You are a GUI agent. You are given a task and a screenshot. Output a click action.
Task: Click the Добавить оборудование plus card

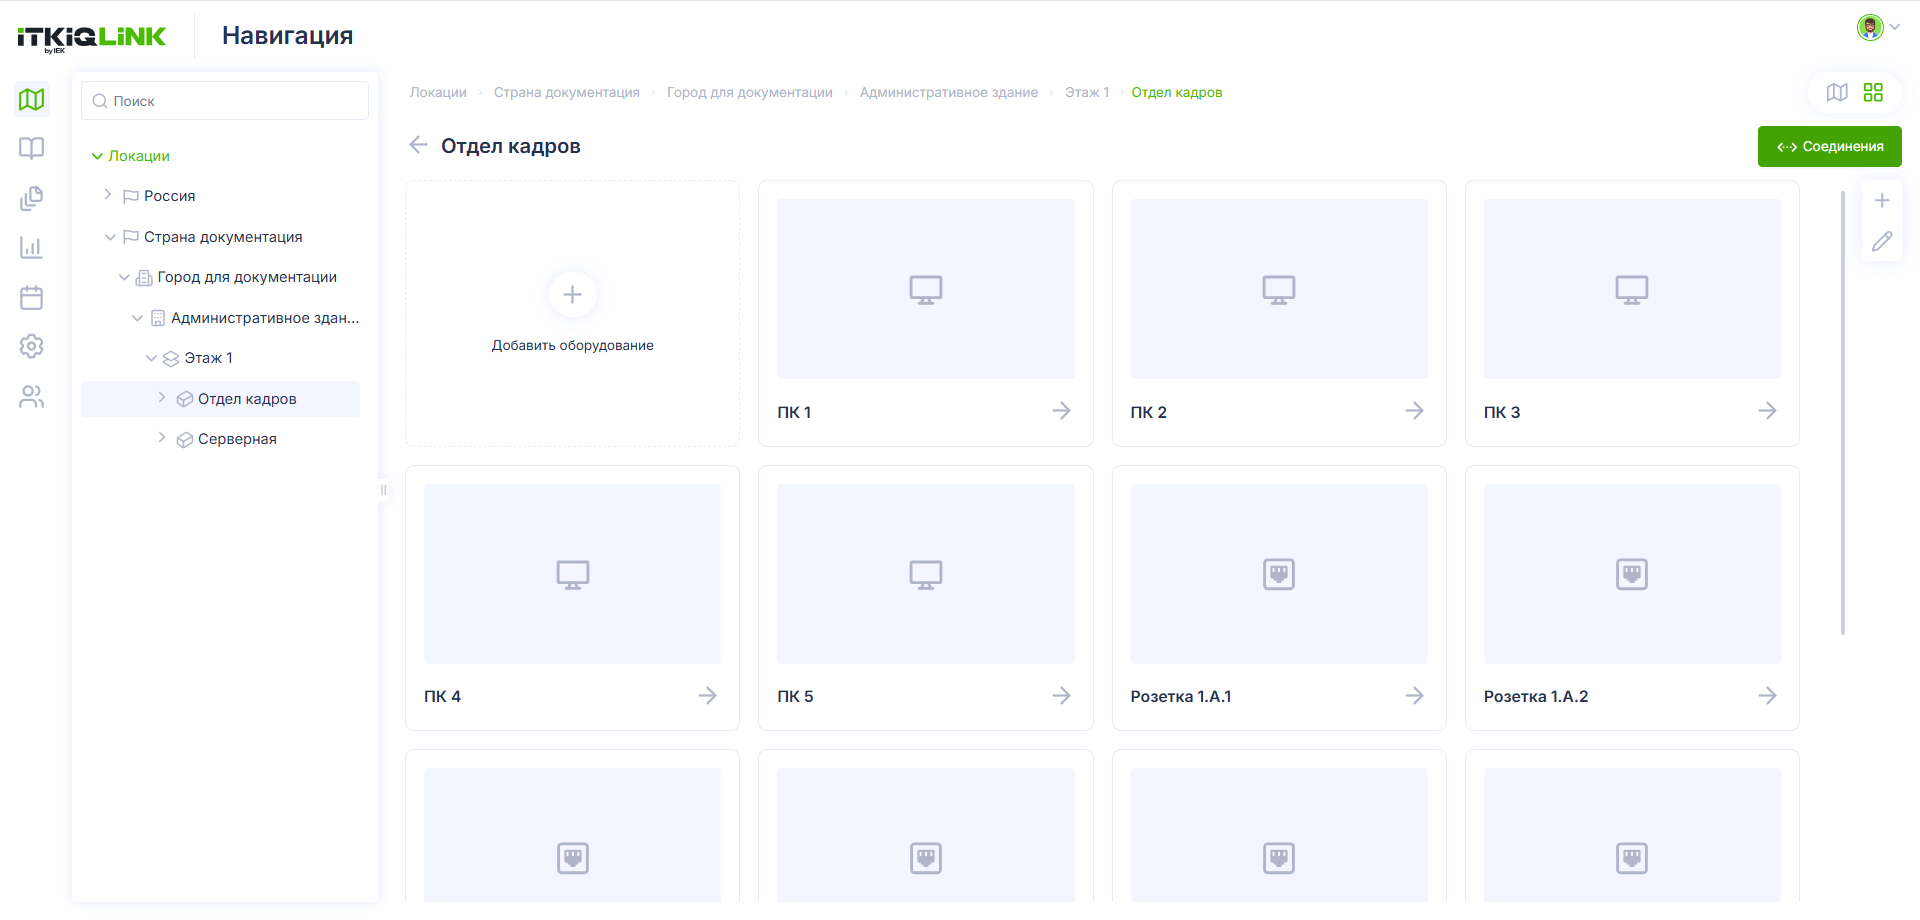pos(572,313)
